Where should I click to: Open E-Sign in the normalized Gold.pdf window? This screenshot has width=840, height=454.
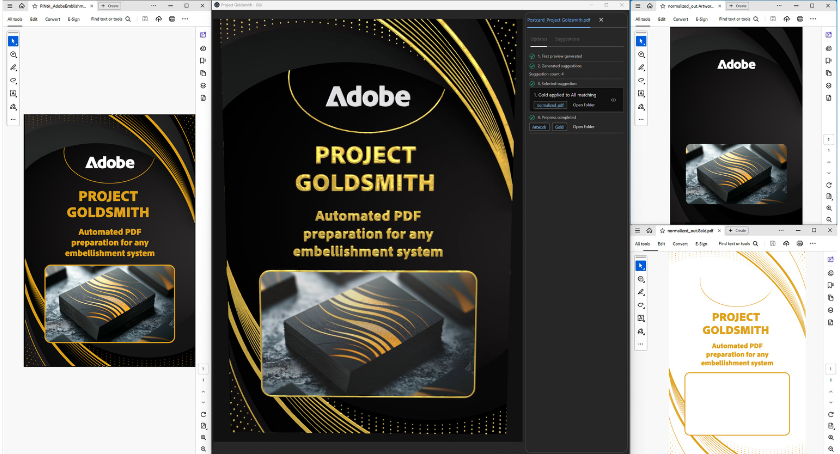pos(701,243)
